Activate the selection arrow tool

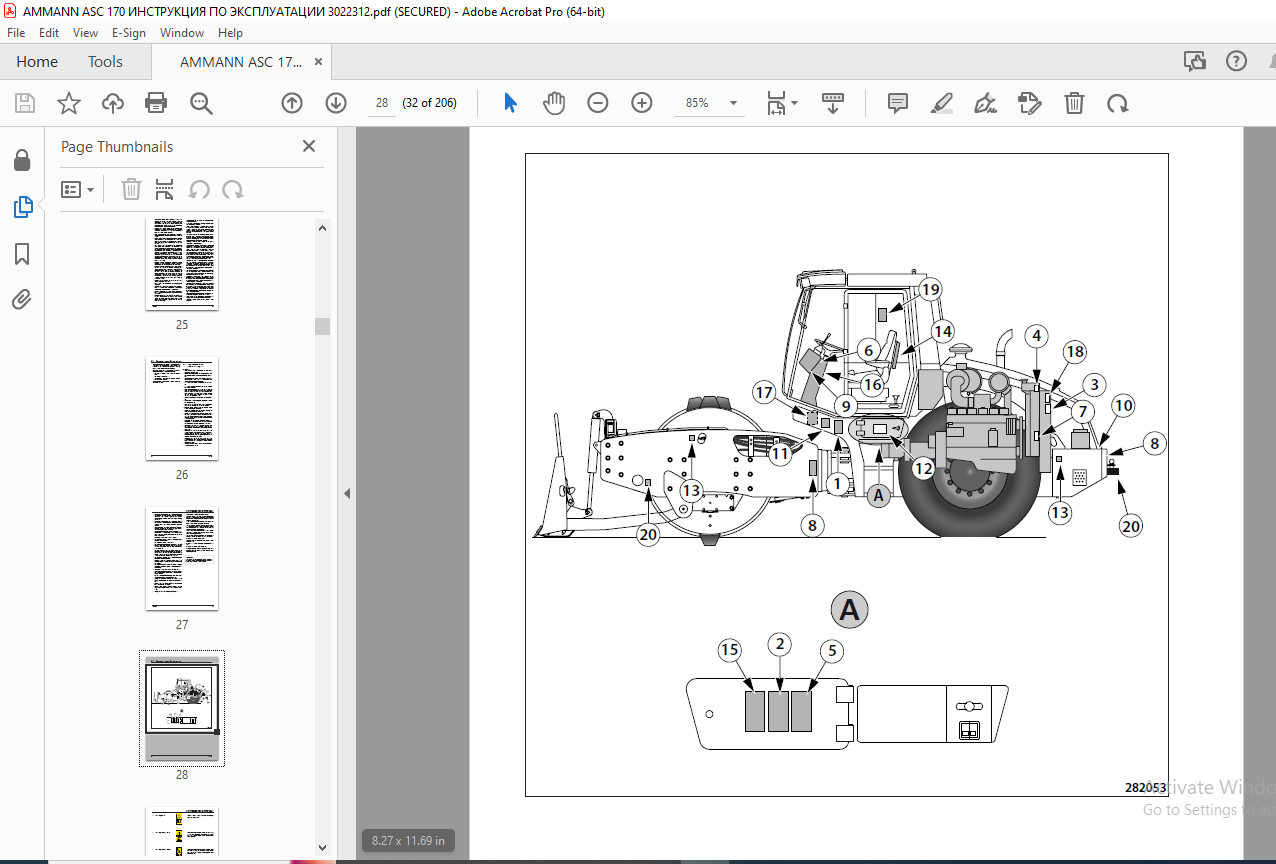tap(510, 103)
